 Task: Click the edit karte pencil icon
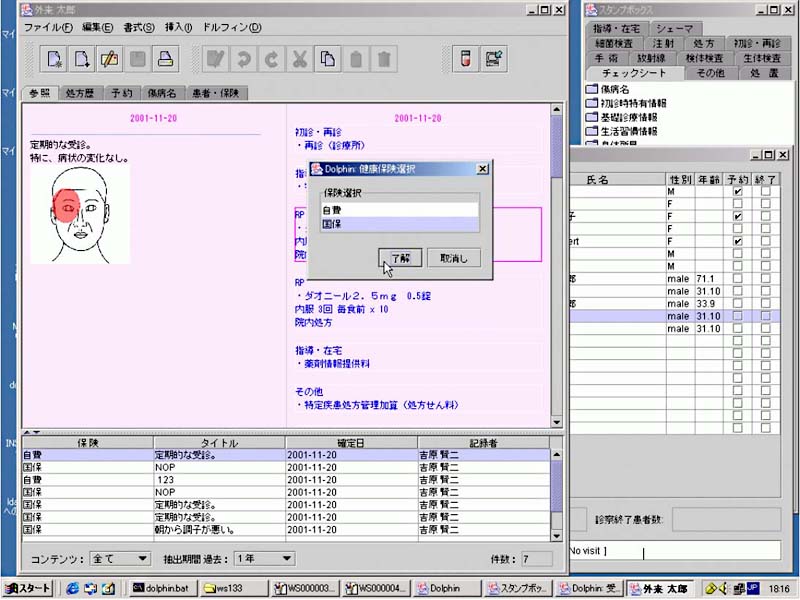point(110,59)
